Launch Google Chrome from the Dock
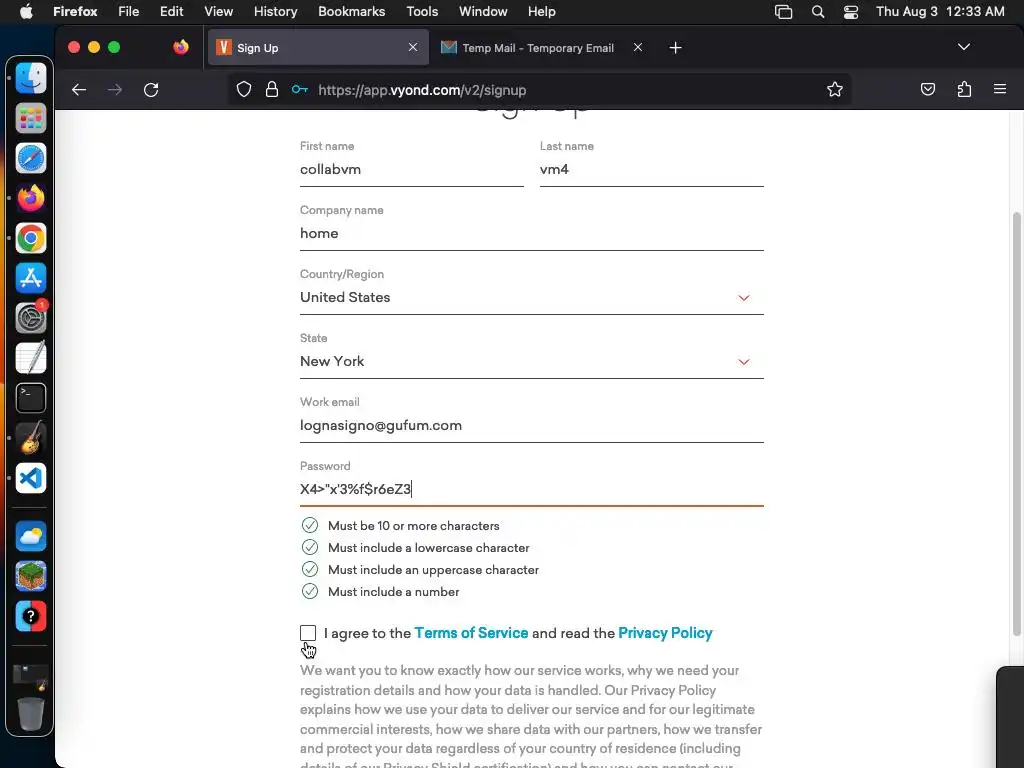Image resolution: width=1024 pixels, height=768 pixels. pyautogui.click(x=31, y=238)
